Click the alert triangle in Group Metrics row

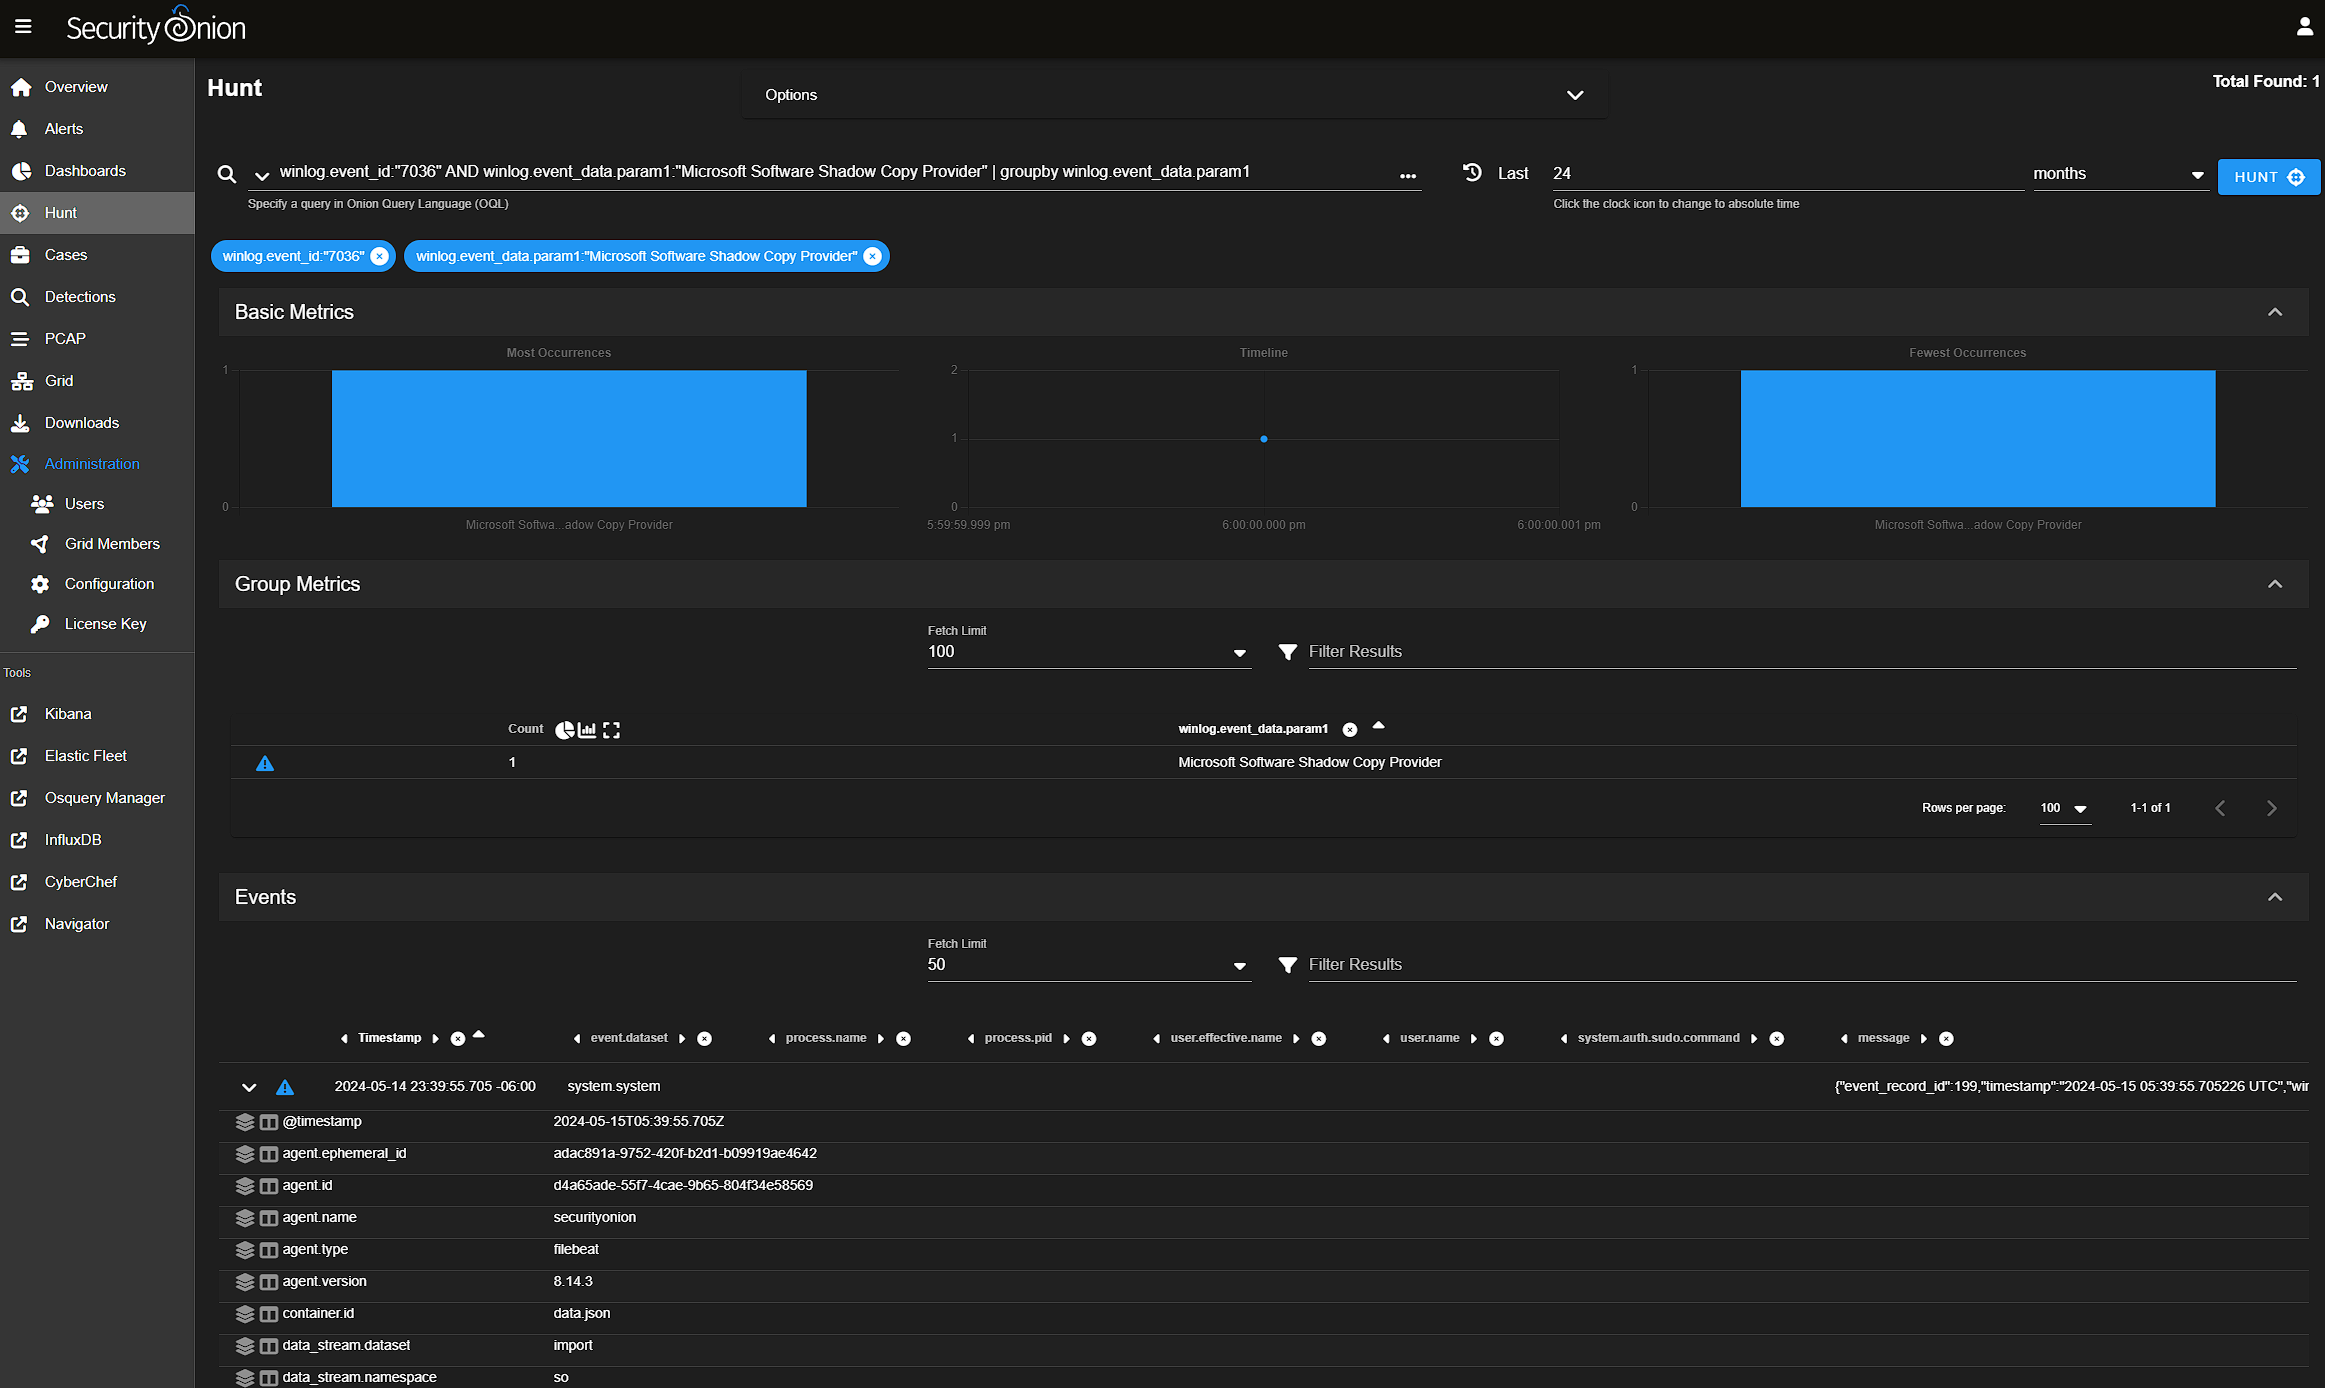click(265, 763)
